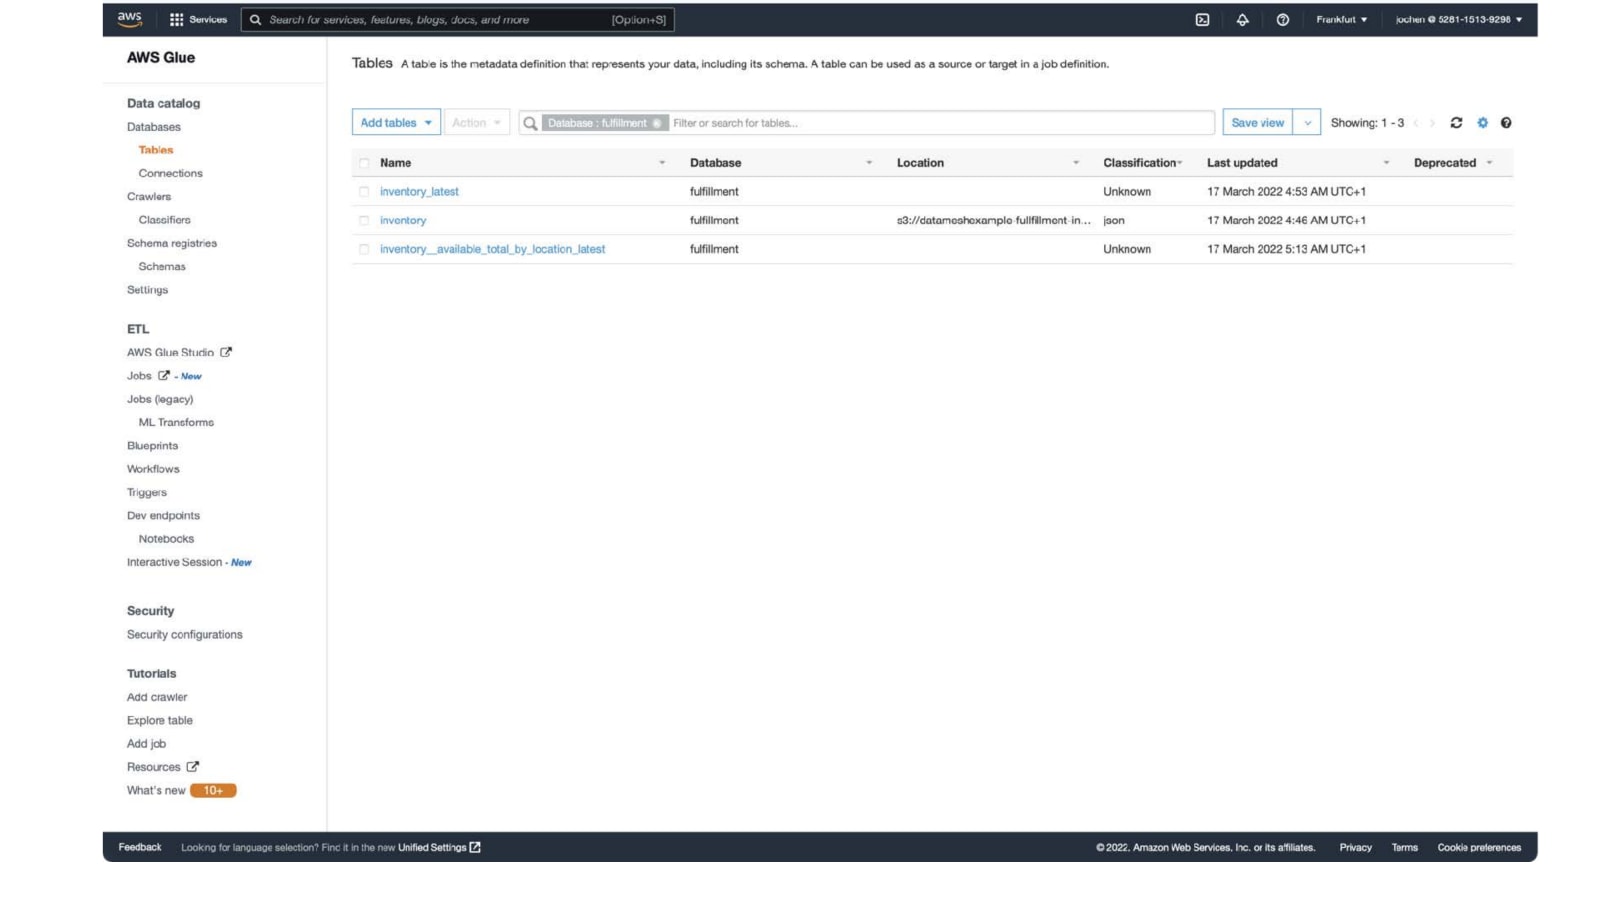Go to next page of tables
The height and width of the screenshot is (900, 1600).
click(1432, 123)
